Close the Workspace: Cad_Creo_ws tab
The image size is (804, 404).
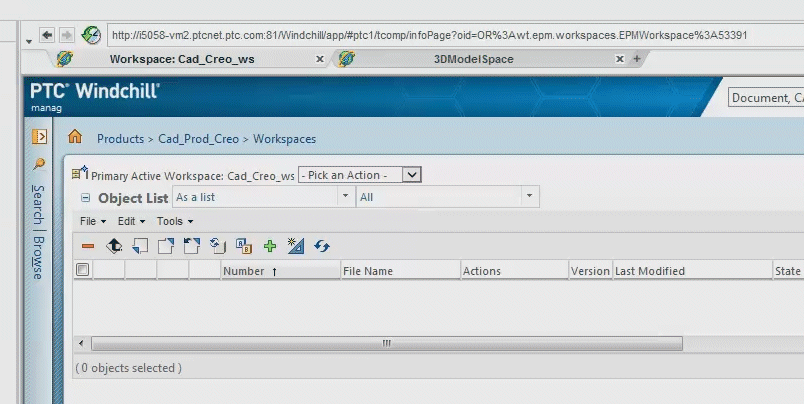320,59
